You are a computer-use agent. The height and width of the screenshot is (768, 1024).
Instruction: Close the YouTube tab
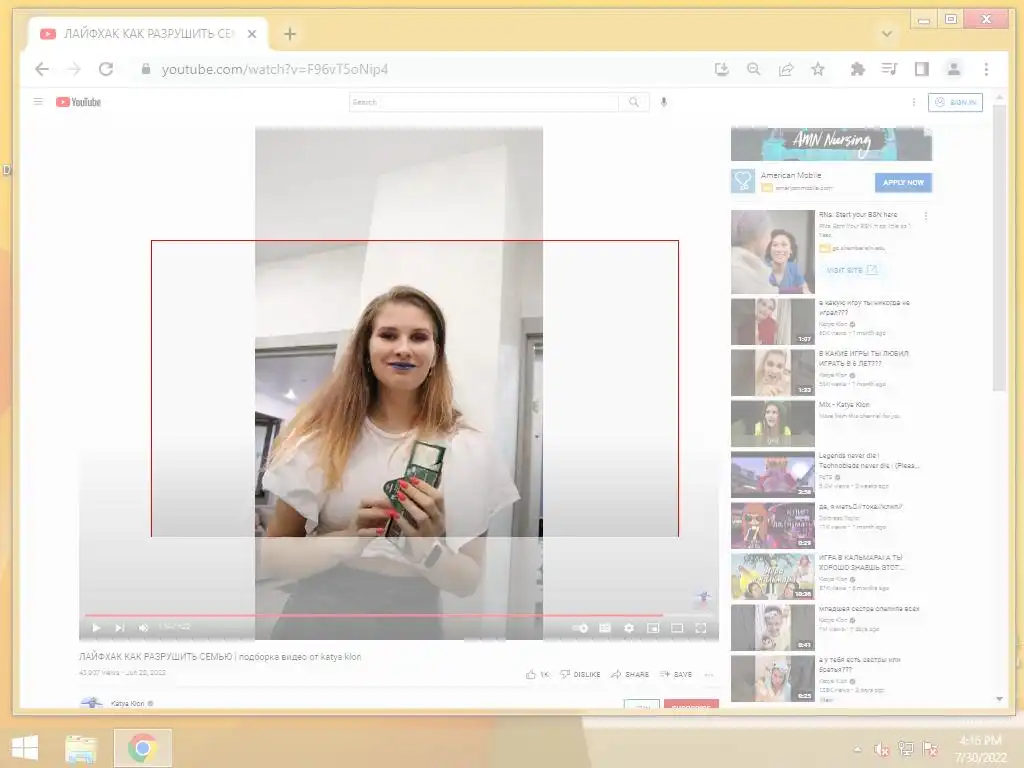[x=252, y=34]
